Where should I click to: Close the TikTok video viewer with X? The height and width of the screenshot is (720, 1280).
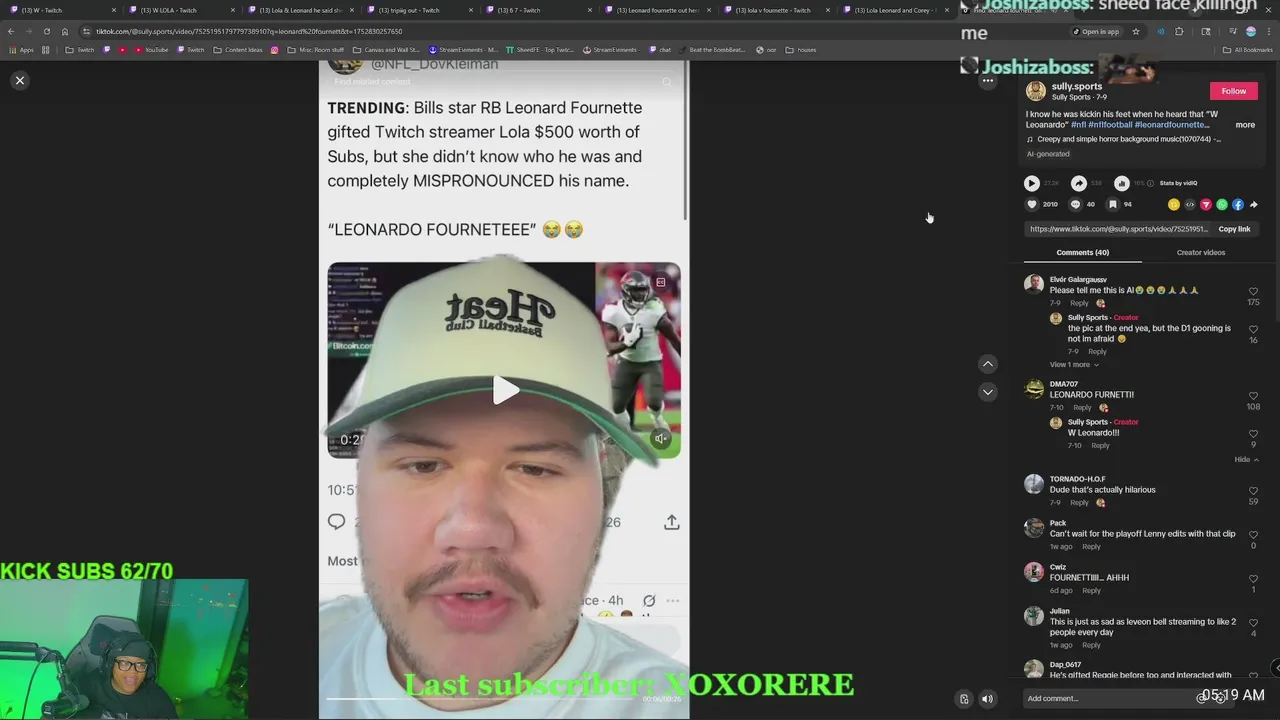point(20,80)
